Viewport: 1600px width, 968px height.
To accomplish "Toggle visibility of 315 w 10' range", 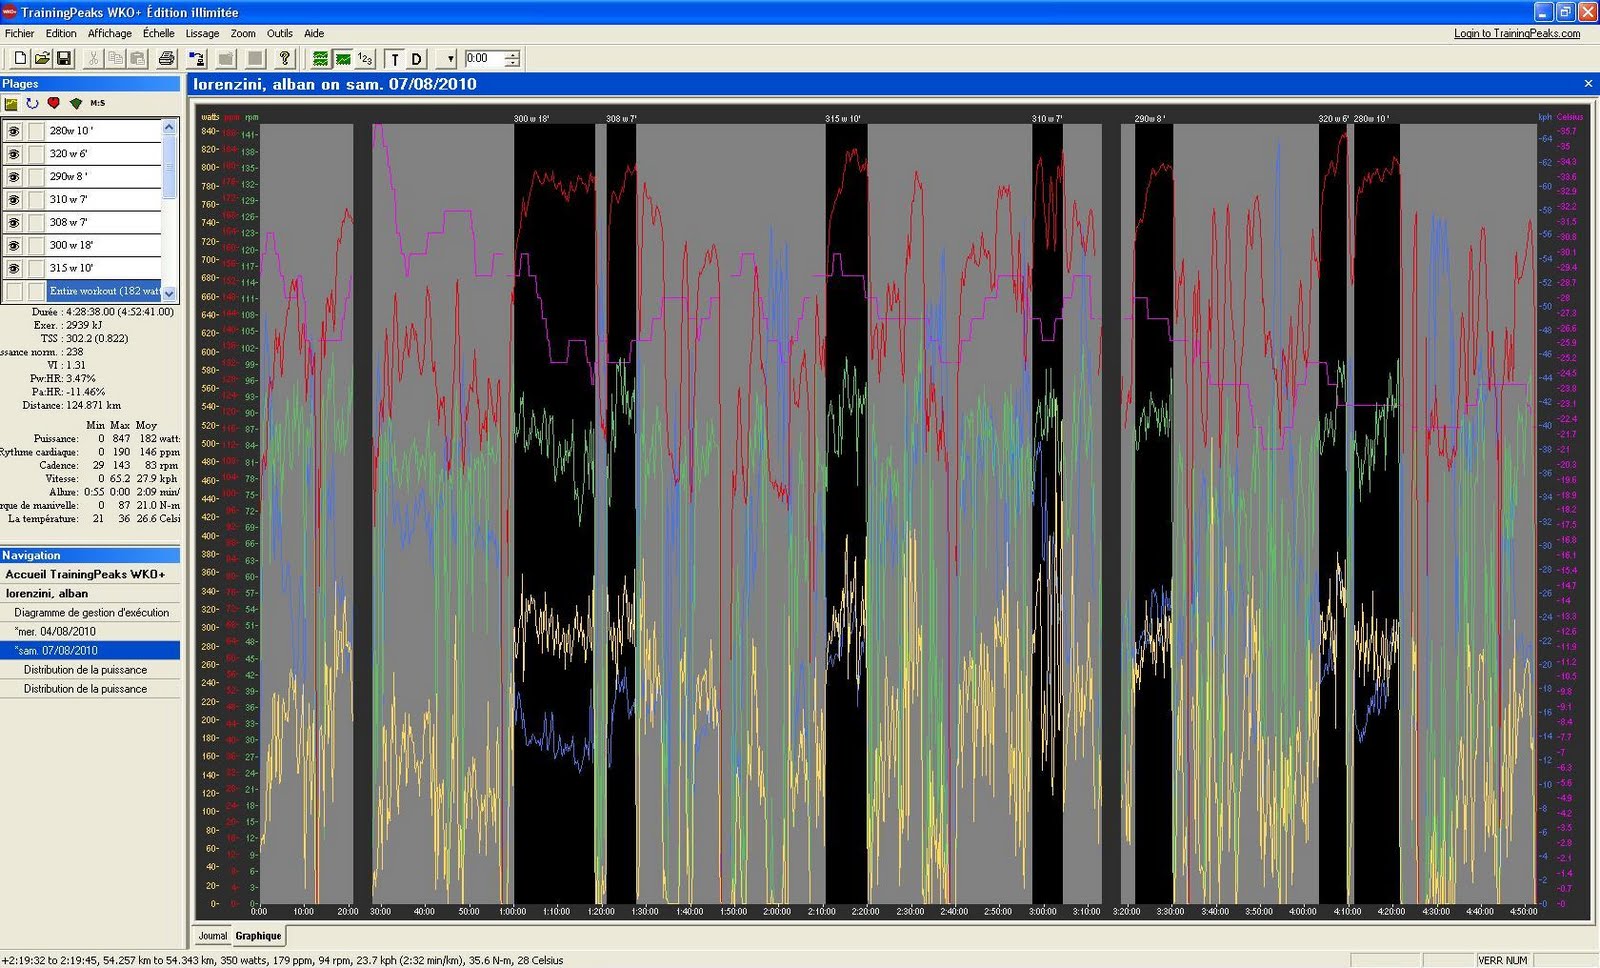I will click(x=14, y=269).
